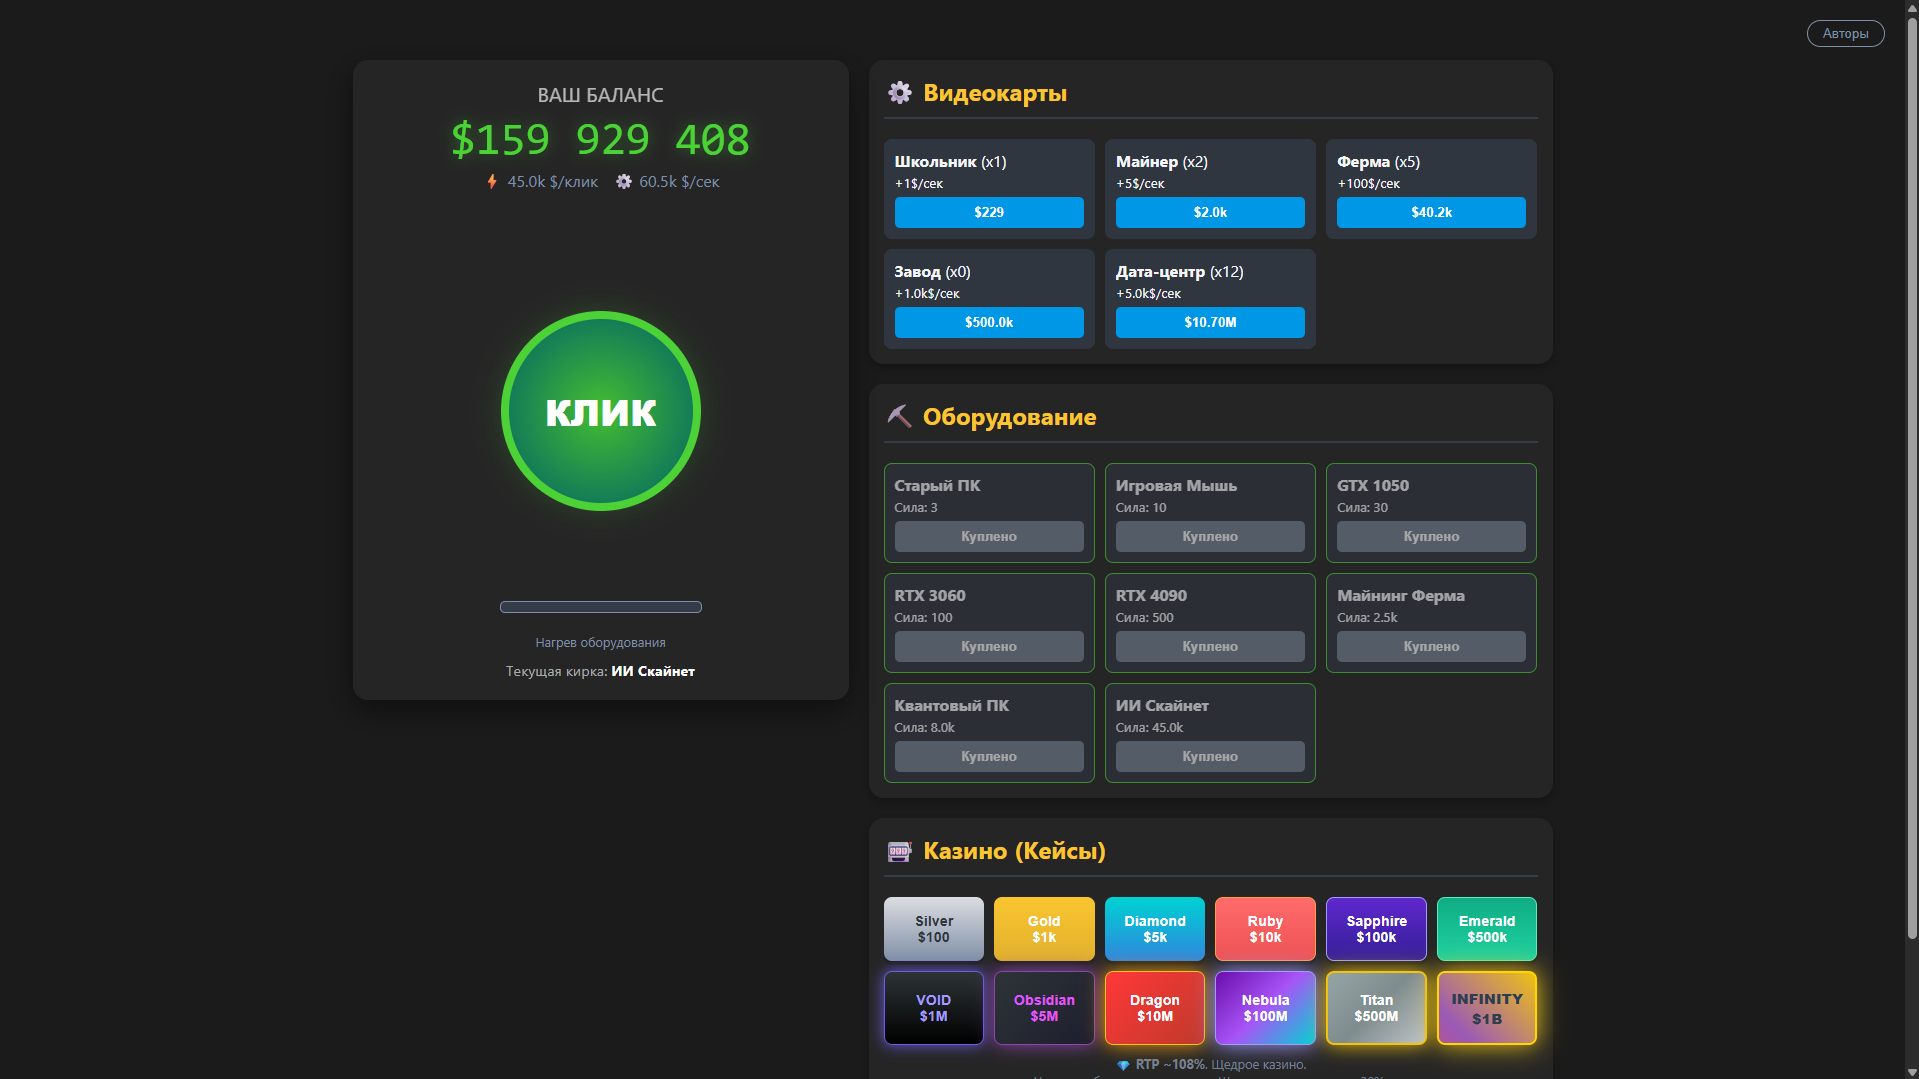Viewport: 1919px width, 1079px height.
Task: Click Куплено button under RTX 4090
Action: point(1210,646)
